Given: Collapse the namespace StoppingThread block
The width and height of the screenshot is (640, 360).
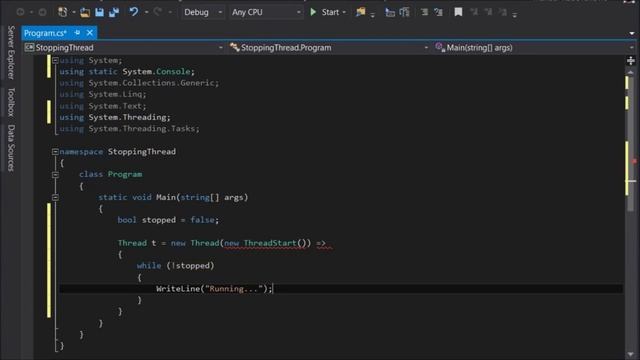Looking at the screenshot, I should (55, 151).
